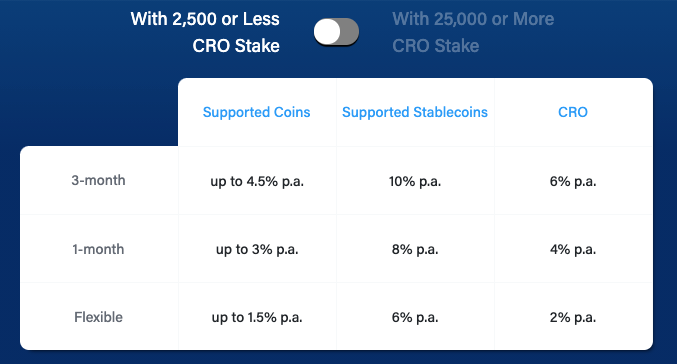Click the white knob of the stake switch

pos(327,32)
